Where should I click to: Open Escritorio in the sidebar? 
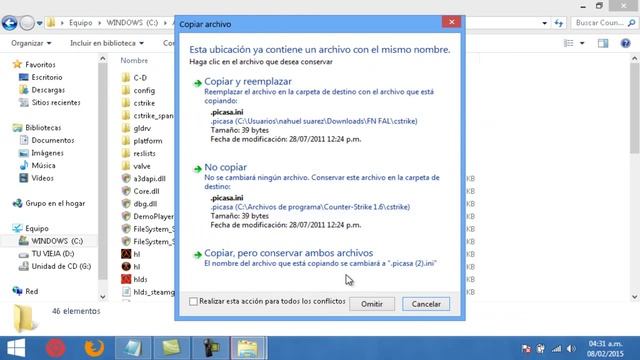47,77
